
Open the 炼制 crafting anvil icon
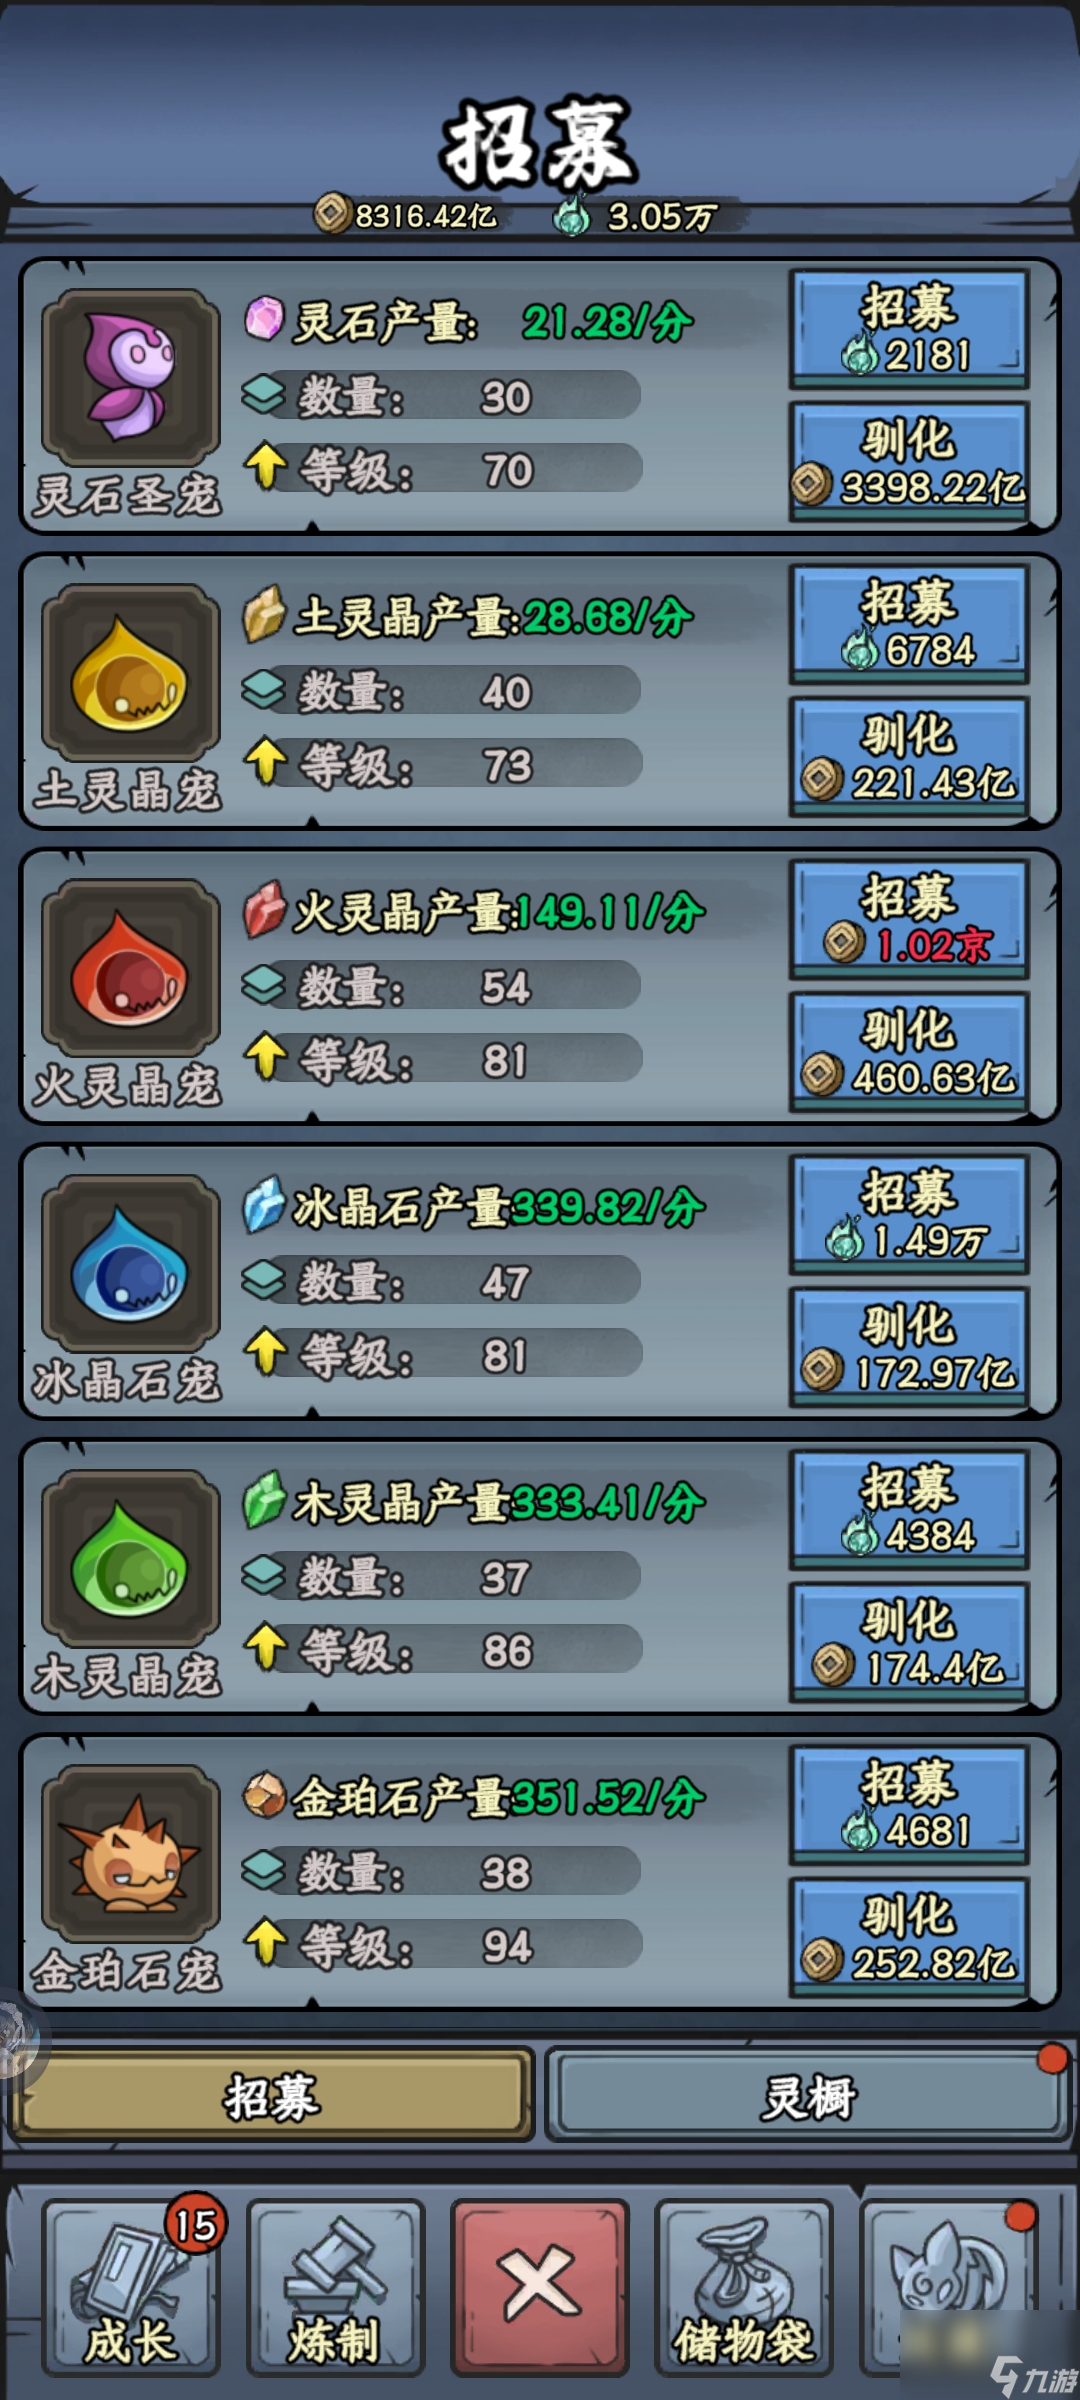335,2288
